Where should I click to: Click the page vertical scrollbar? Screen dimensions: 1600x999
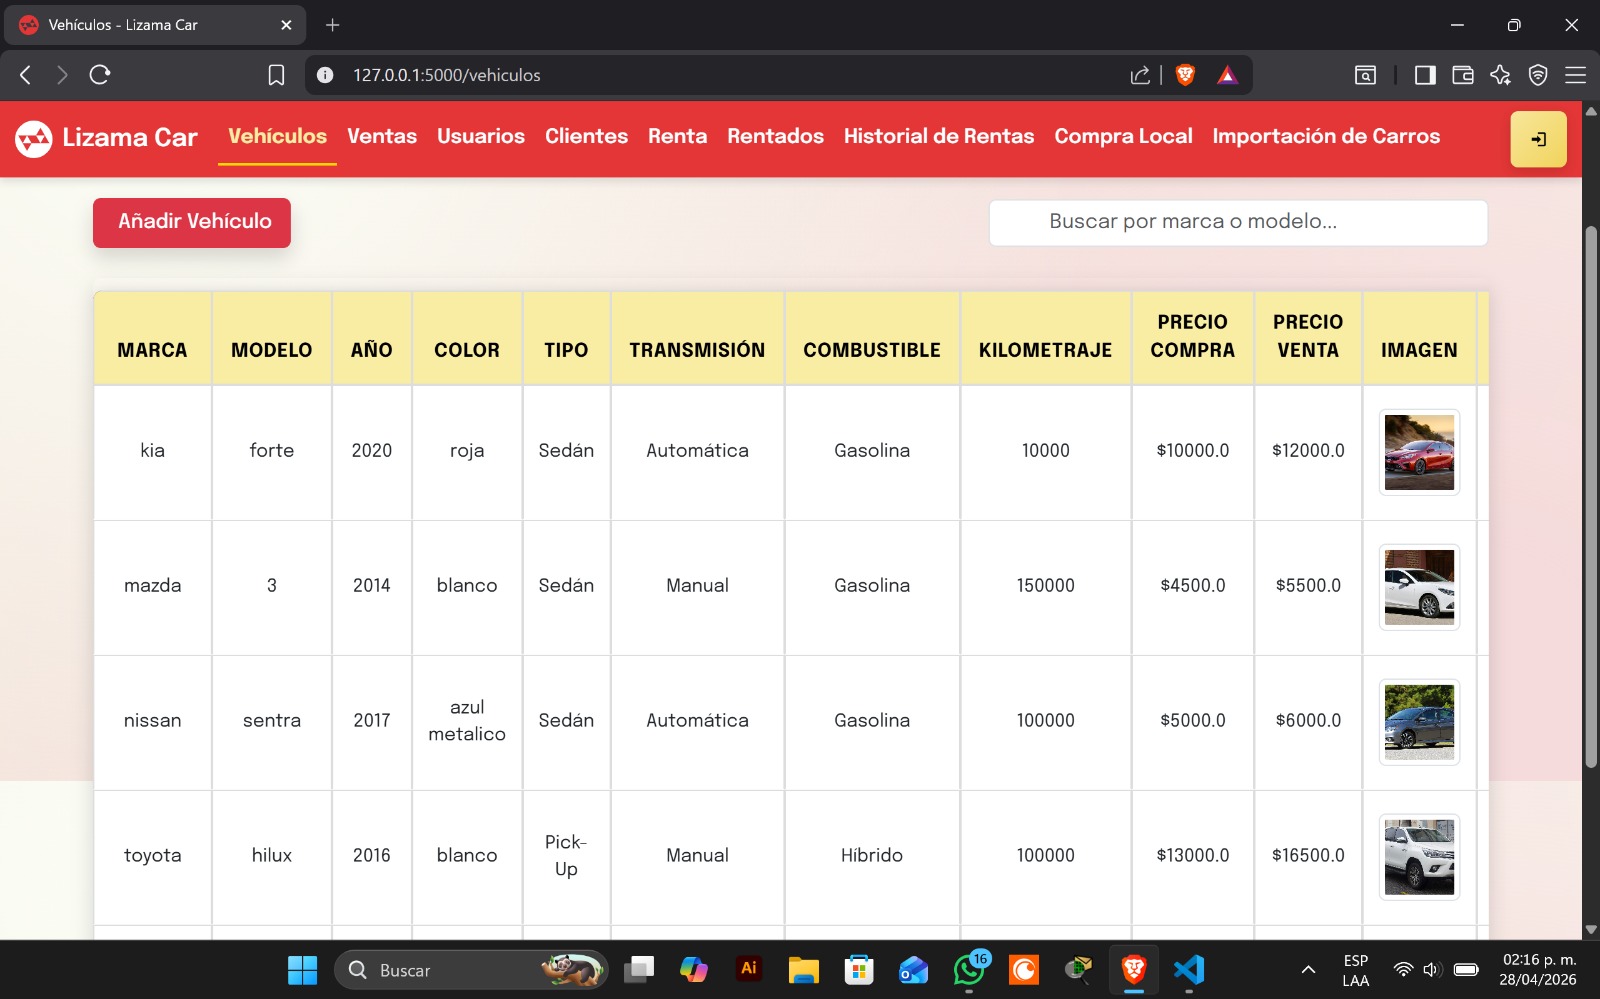click(1591, 498)
